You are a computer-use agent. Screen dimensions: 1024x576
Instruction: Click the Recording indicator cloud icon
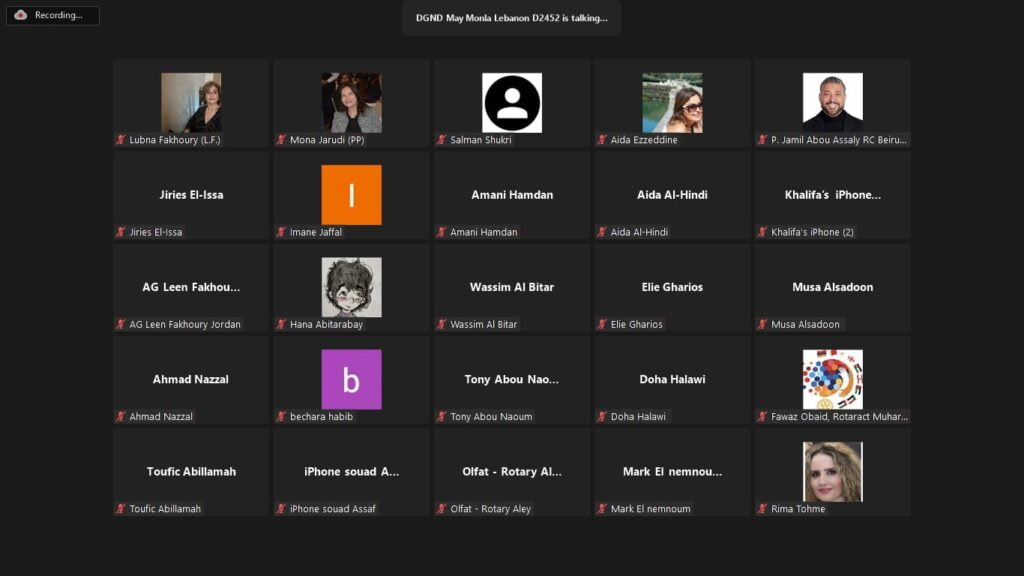20,14
